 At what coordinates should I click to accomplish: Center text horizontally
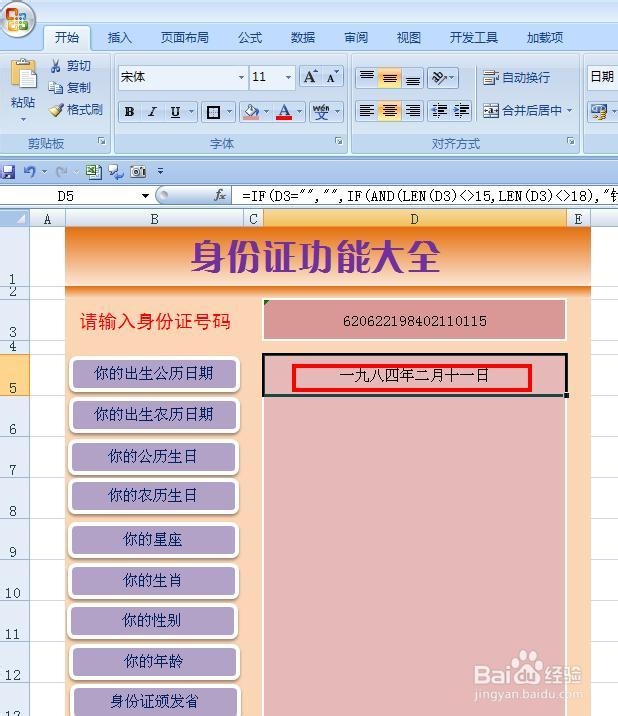pos(389,111)
